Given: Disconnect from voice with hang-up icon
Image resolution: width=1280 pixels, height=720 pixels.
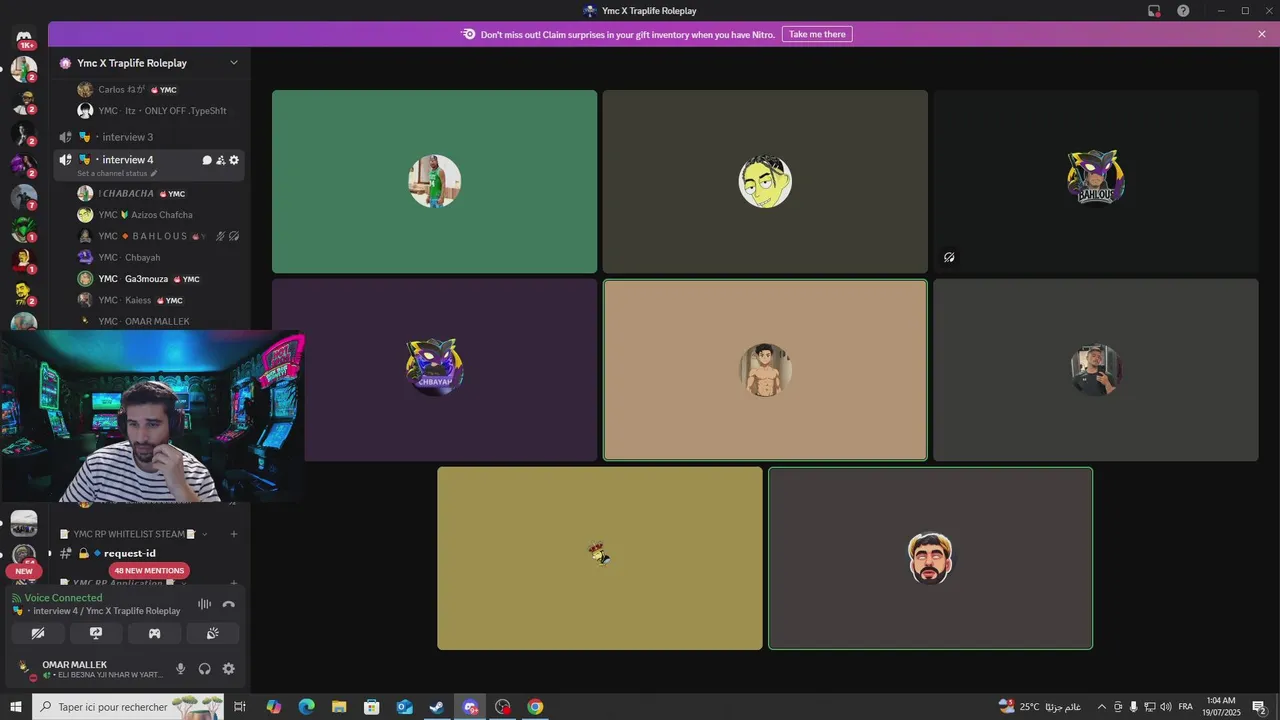Looking at the screenshot, I should [x=229, y=604].
